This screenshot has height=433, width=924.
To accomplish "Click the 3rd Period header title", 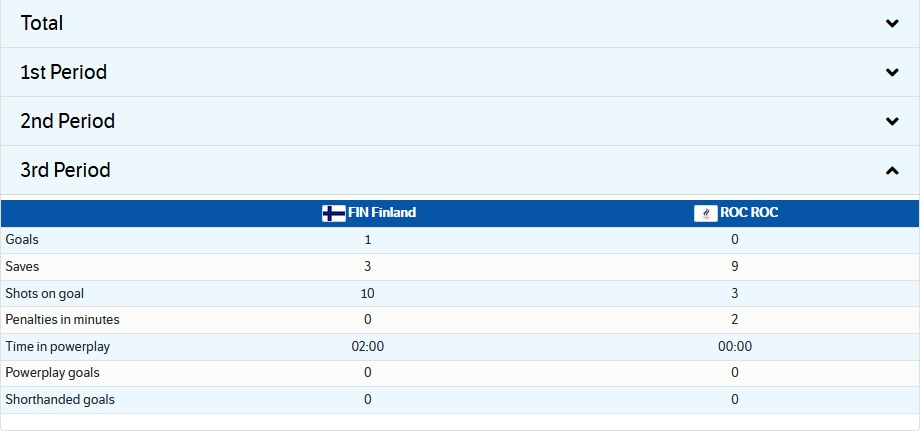I will pos(65,170).
